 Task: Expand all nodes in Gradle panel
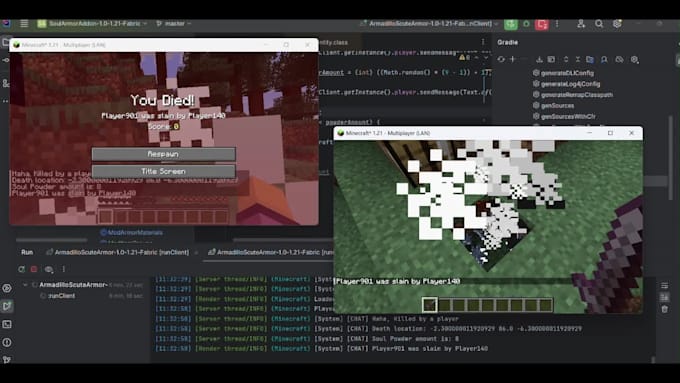(566, 59)
